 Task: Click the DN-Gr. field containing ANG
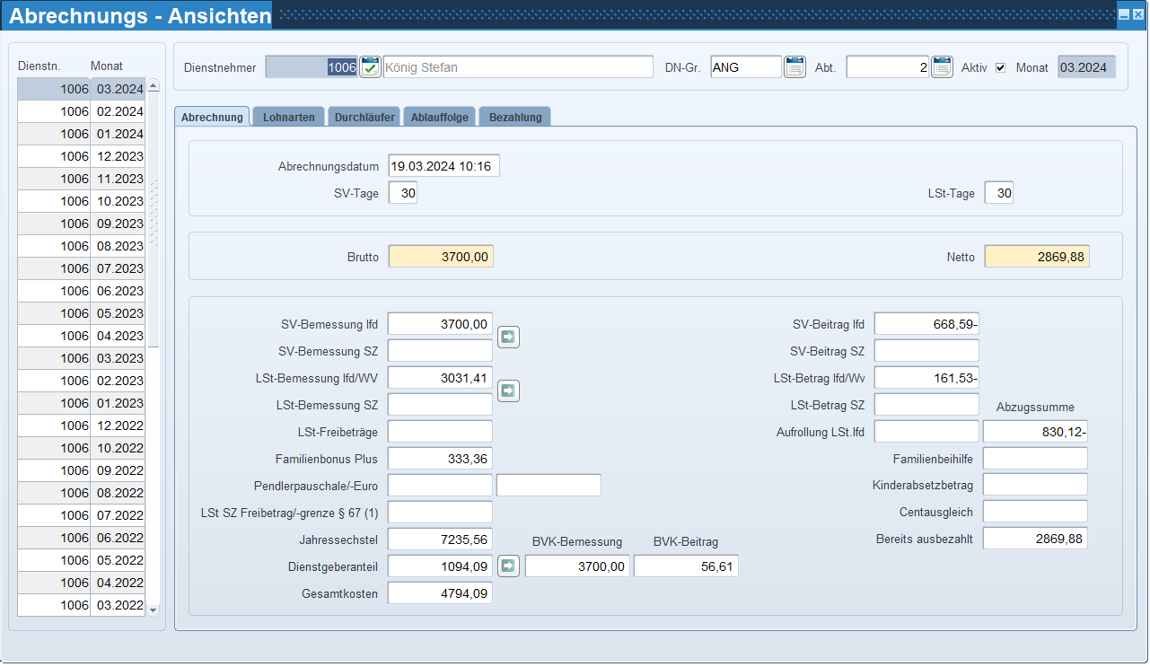[x=746, y=67]
